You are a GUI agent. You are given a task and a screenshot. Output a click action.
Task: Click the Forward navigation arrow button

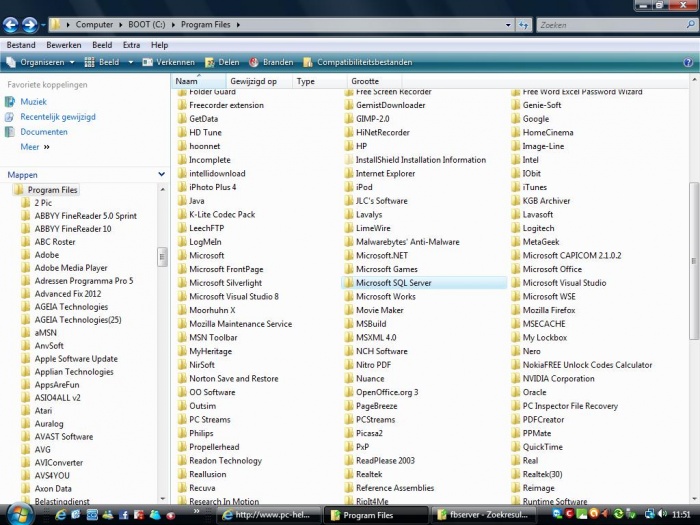[x=30, y=24]
